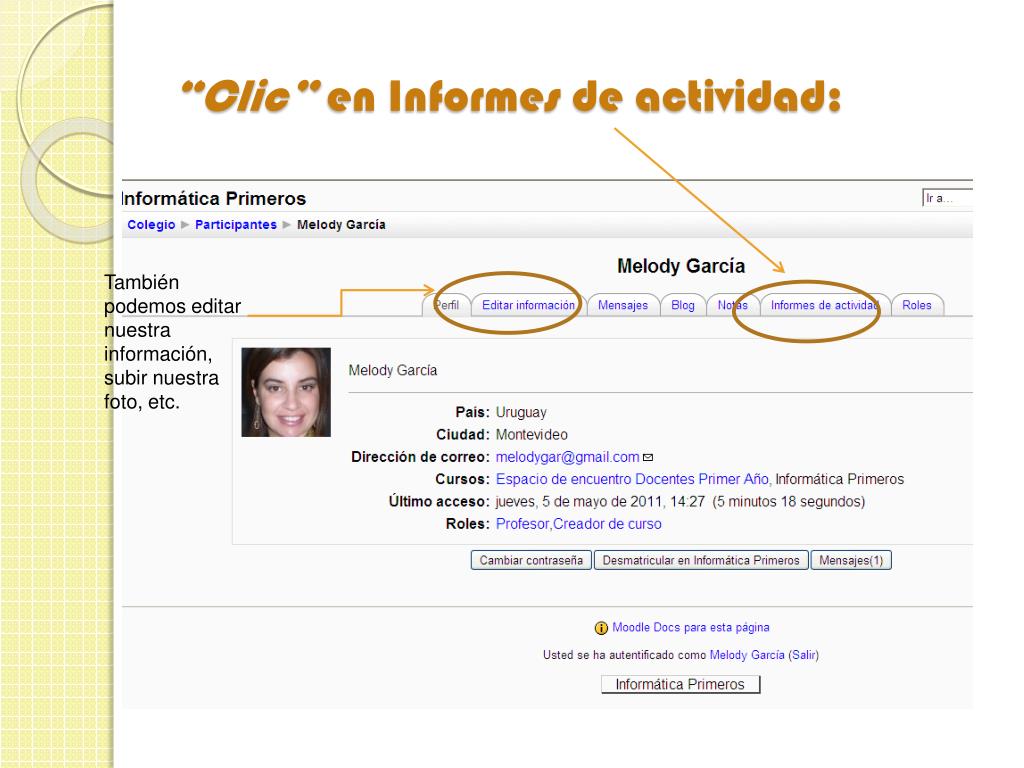Click the 'jueves, 5 de mayo de 2011' access date

coord(579,502)
